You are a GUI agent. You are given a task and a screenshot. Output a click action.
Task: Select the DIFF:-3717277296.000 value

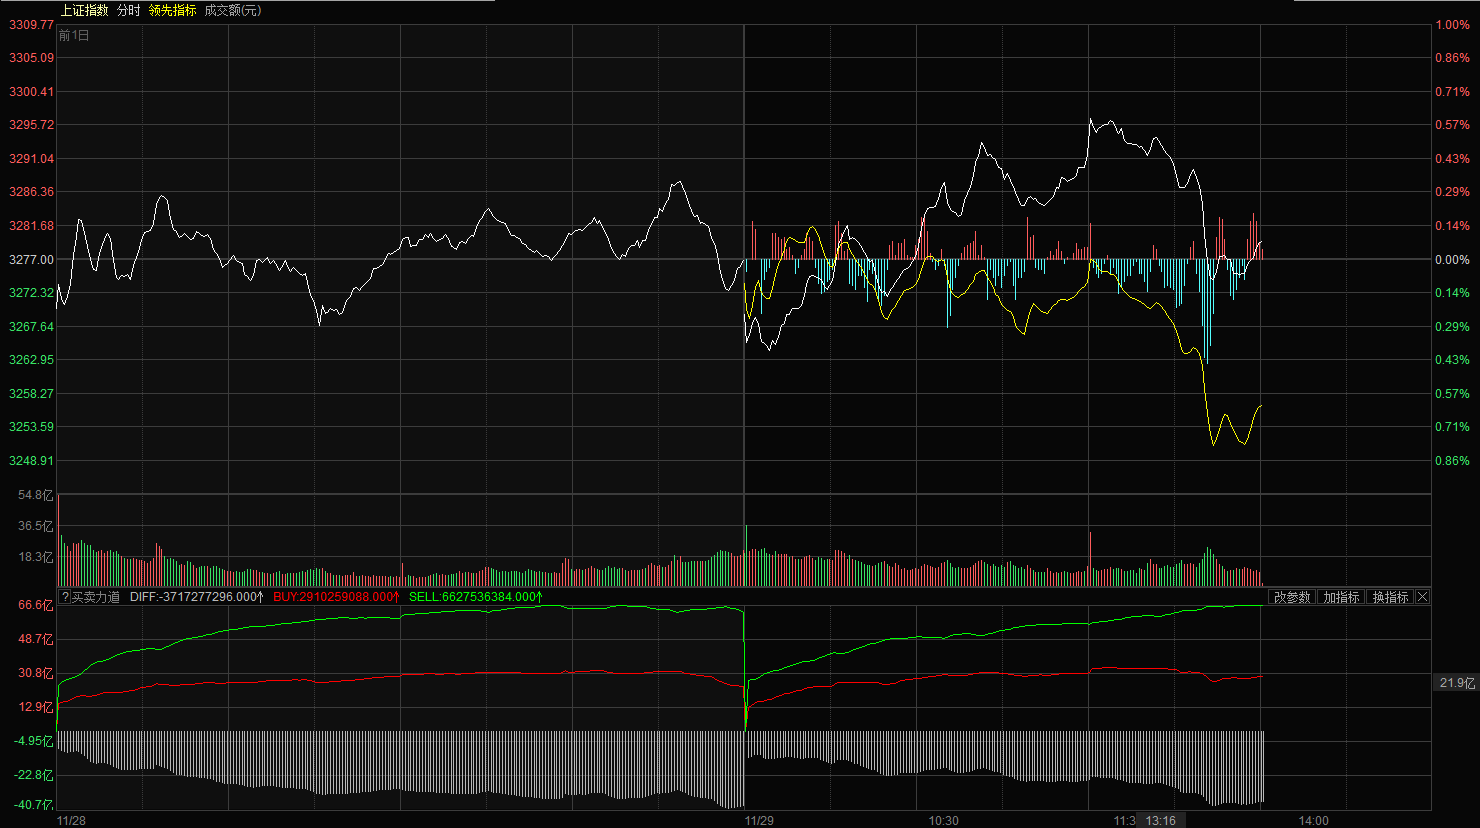click(197, 597)
